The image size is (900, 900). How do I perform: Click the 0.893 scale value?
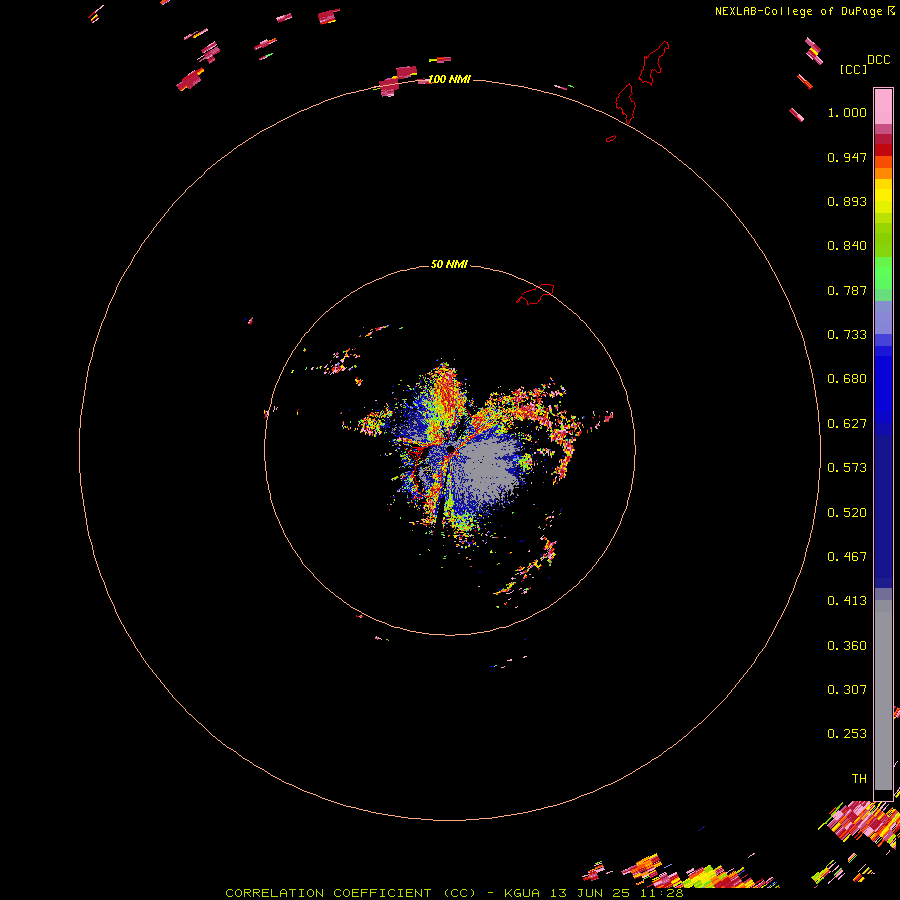pos(847,201)
